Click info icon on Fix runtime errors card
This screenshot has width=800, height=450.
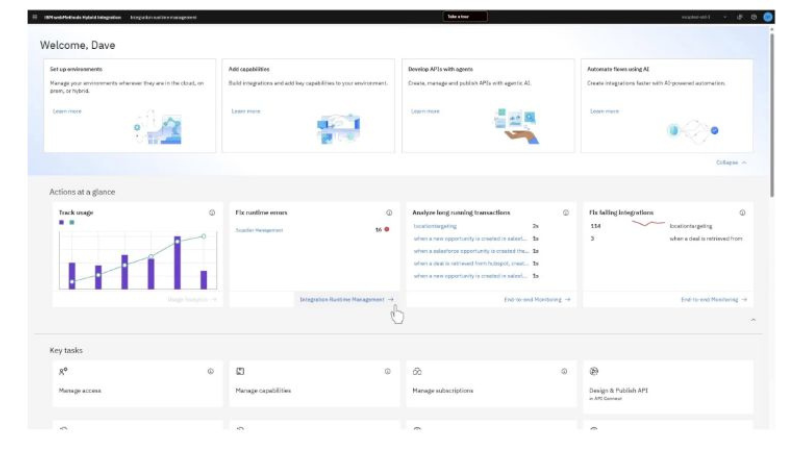click(389, 213)
